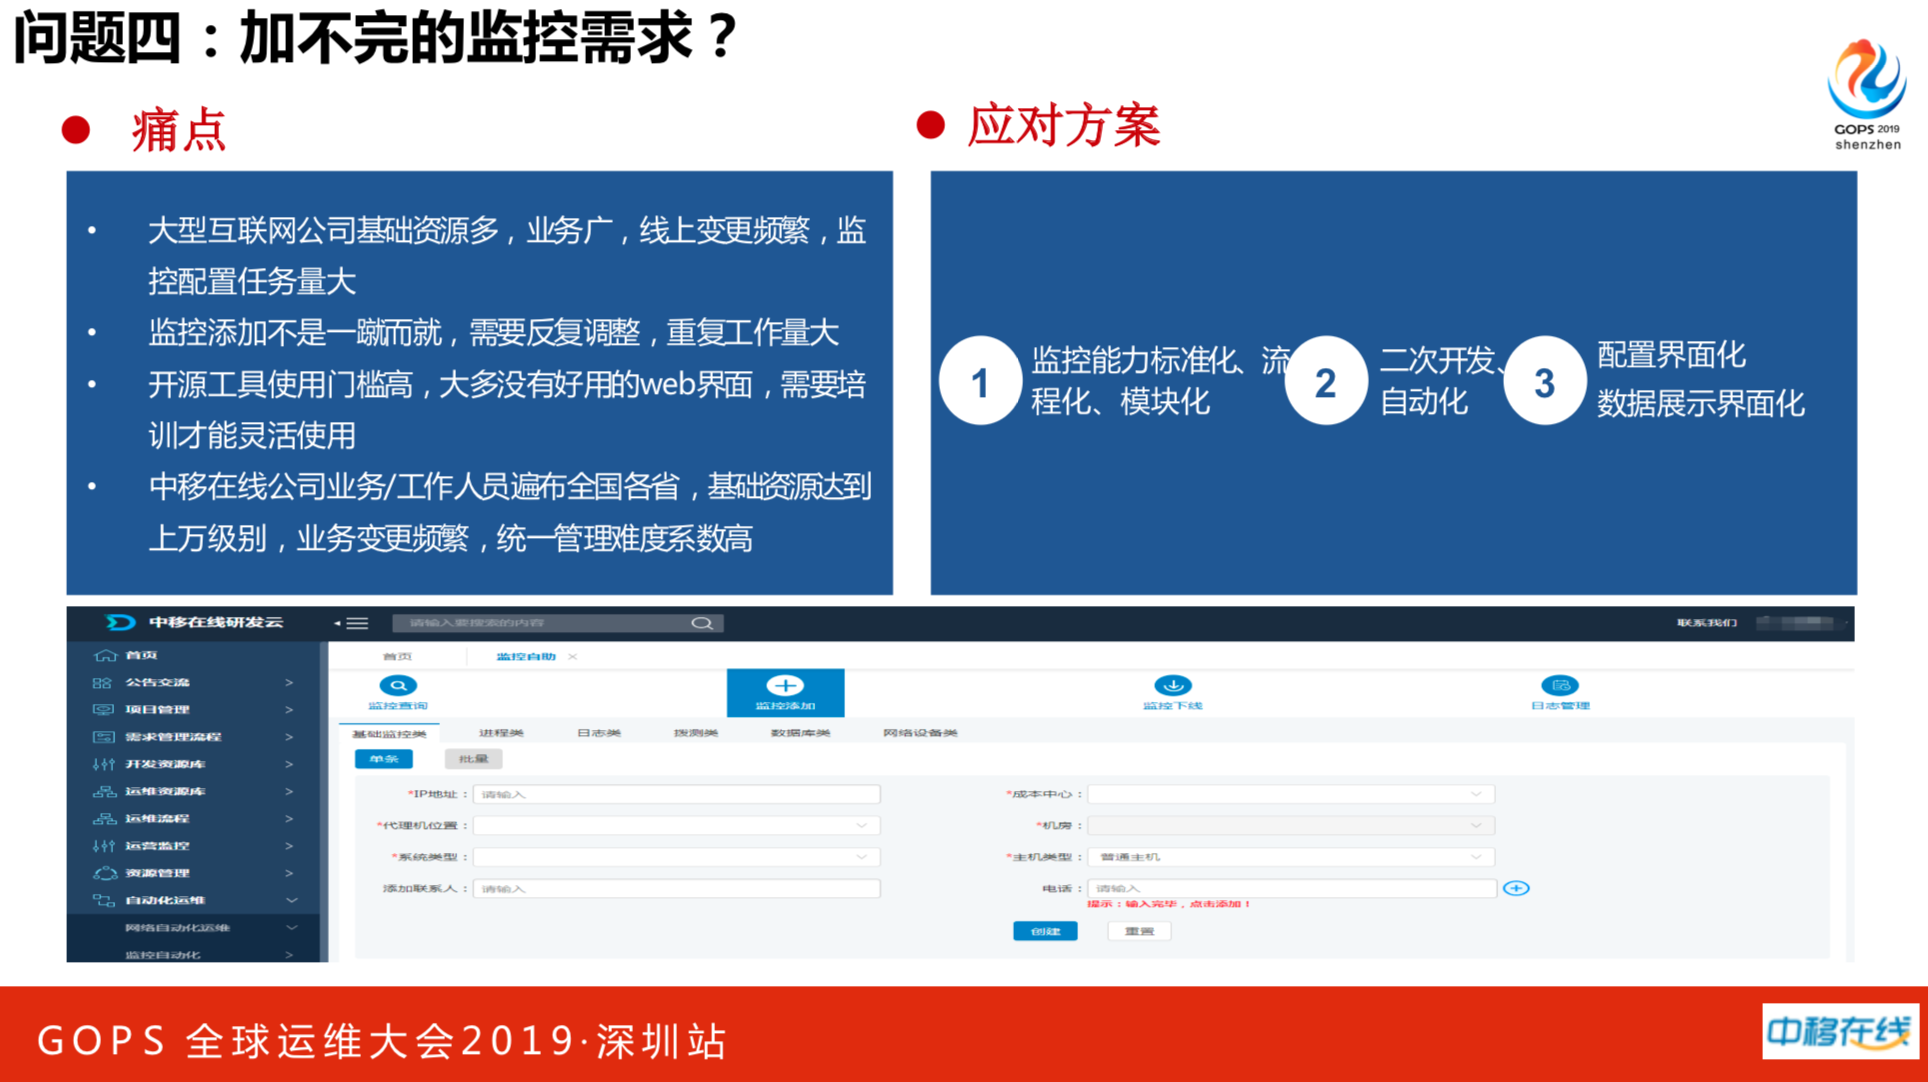The width and height of the screenshot is (1928, 1082).
Task: Open 监控查询 via its magnifier icon
Action: tap(398, 685)
